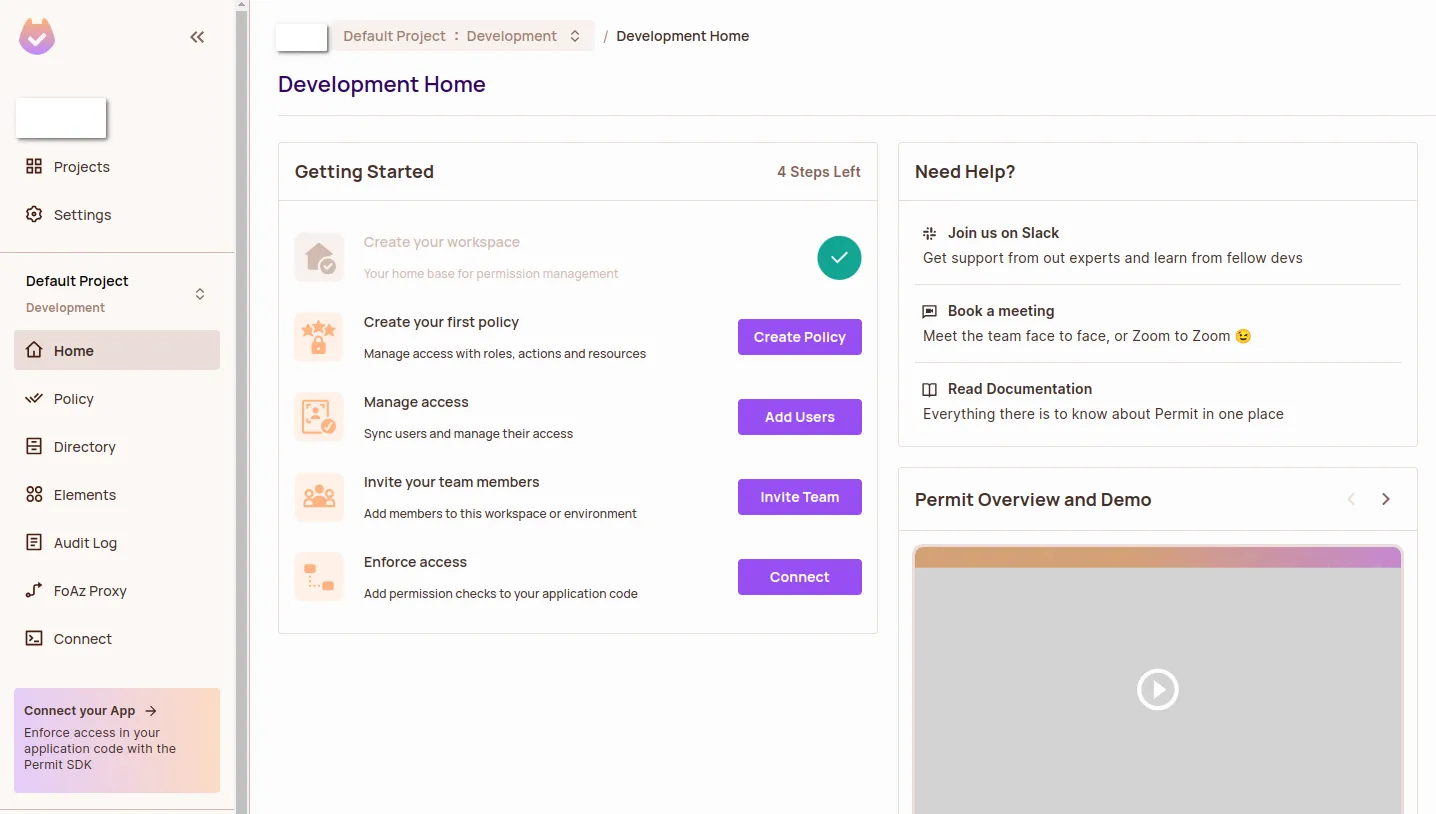The height and width of the screenshot is (814, 1436).
Task: Click the green workspace completed checkmark
Action: [x=839, y=258]
